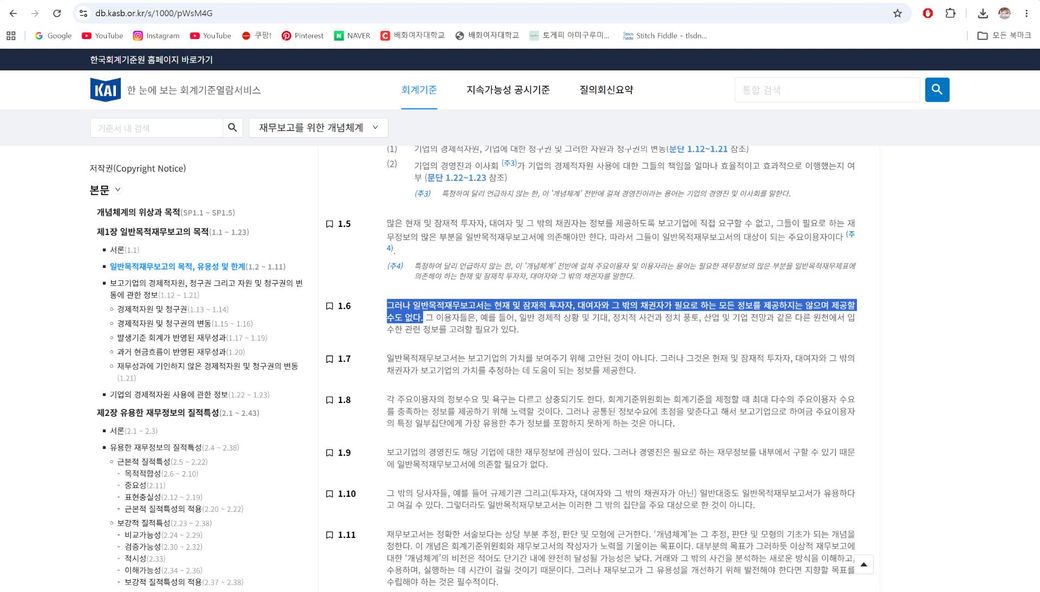Open 근본적 질적특성(2.5~2.22) item

point(162,461)
